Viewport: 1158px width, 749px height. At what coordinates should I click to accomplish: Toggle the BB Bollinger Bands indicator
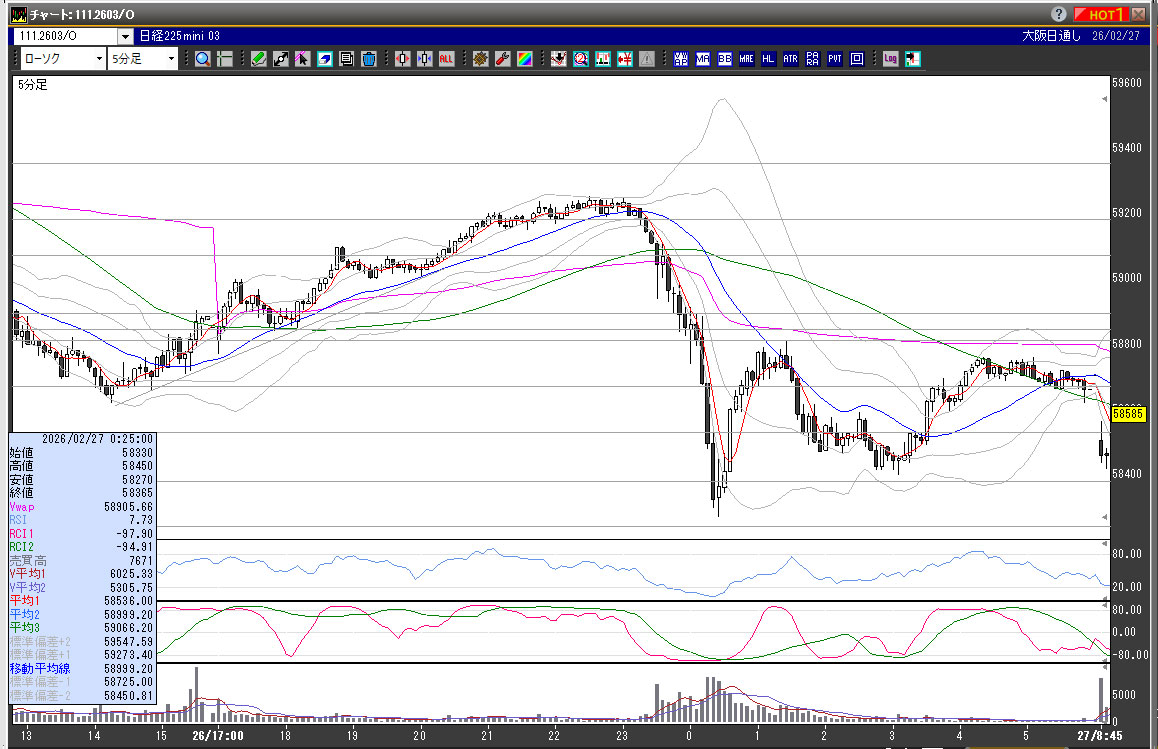click(x=725, y=59)
